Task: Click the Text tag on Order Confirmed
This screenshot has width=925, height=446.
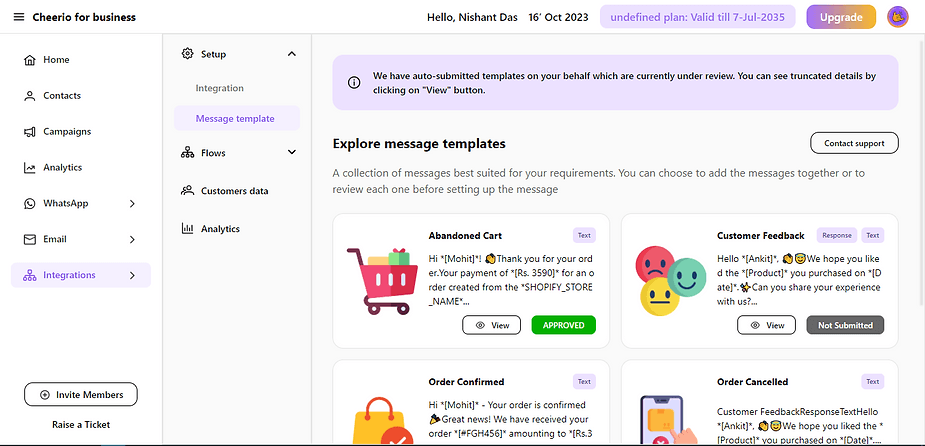Action: pos(584,382)
